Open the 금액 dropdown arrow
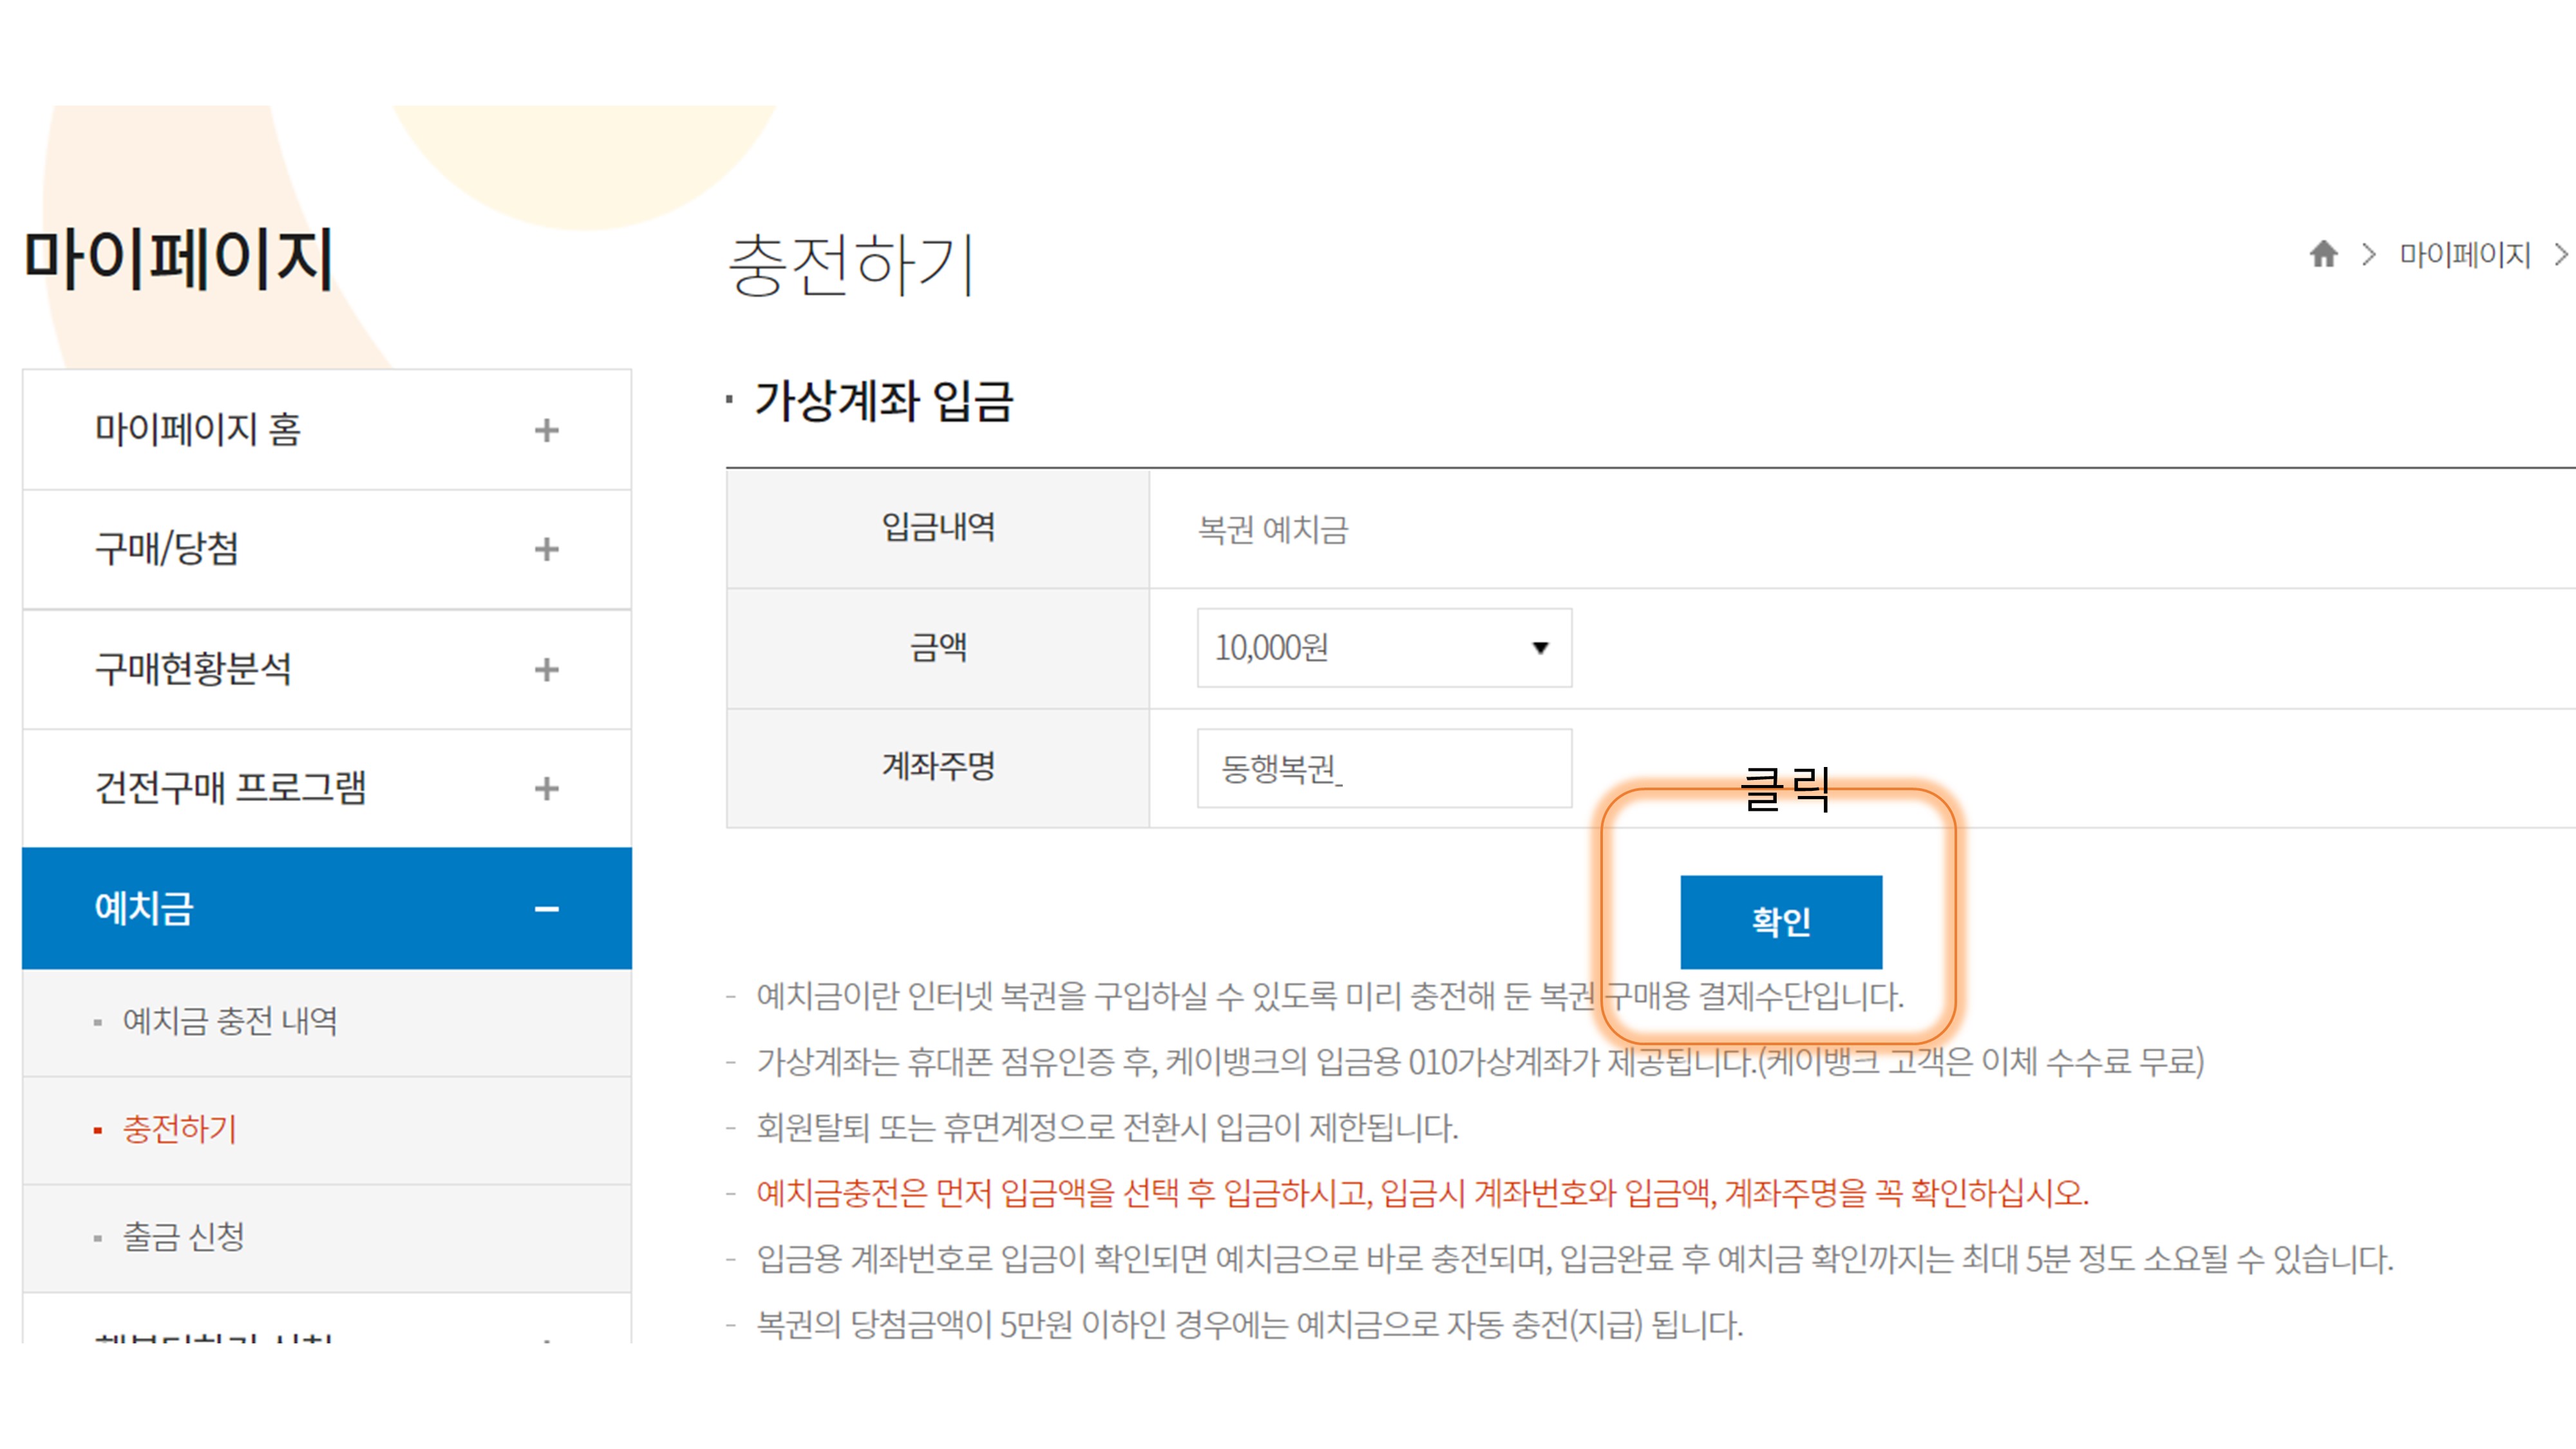The width and height of the screenshot is (2576, 1449). pos(1540,648)
